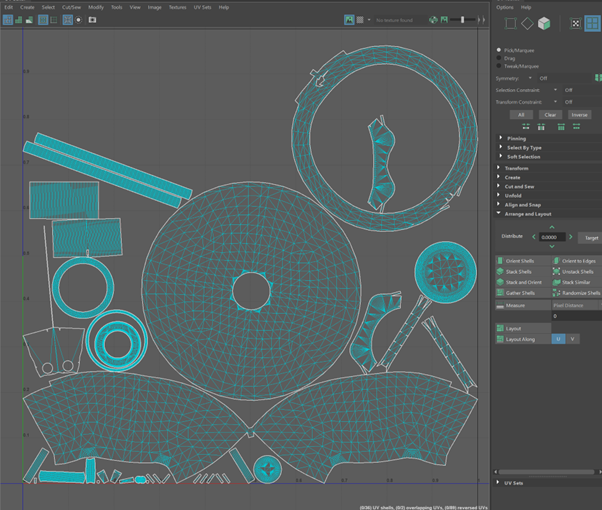Open the UV Sets menu
This screenshot has height=510, width=602.
[201, 7]
